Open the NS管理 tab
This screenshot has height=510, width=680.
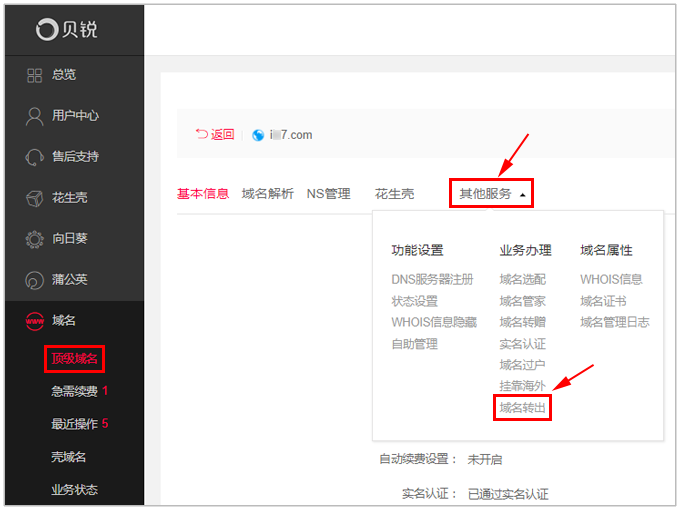click(328, 194)
